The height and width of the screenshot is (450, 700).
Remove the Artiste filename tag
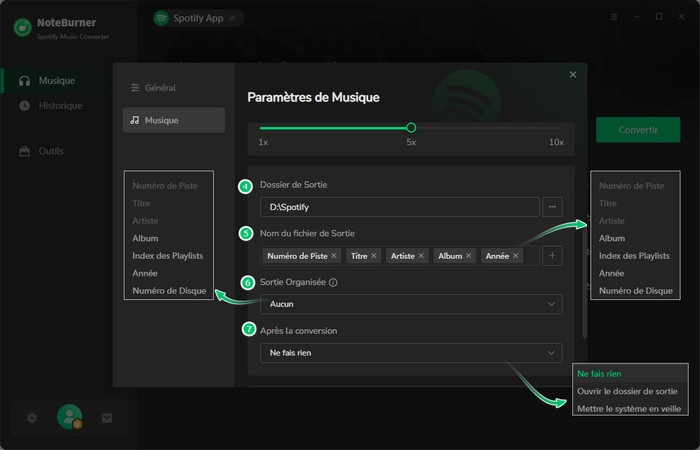click(421, 256)
